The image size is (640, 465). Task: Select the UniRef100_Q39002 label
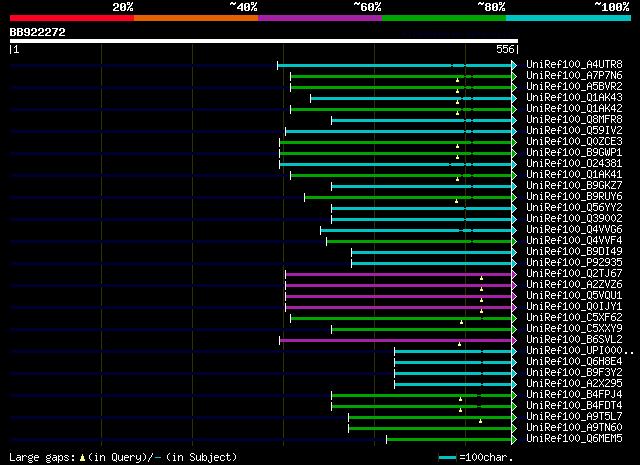(x=574, y=219)
